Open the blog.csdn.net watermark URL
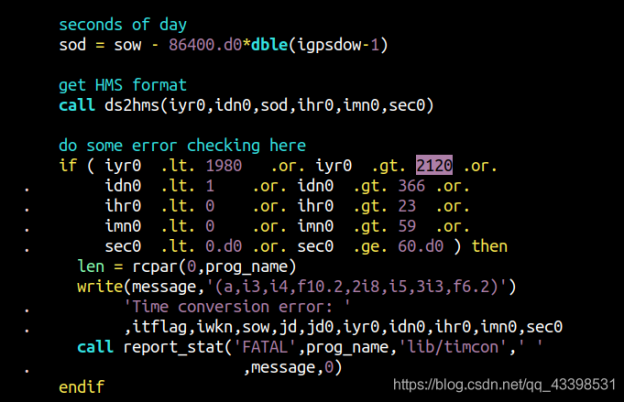Image resolution: width=624 pixels, height=402 pixels. [503, 383]
